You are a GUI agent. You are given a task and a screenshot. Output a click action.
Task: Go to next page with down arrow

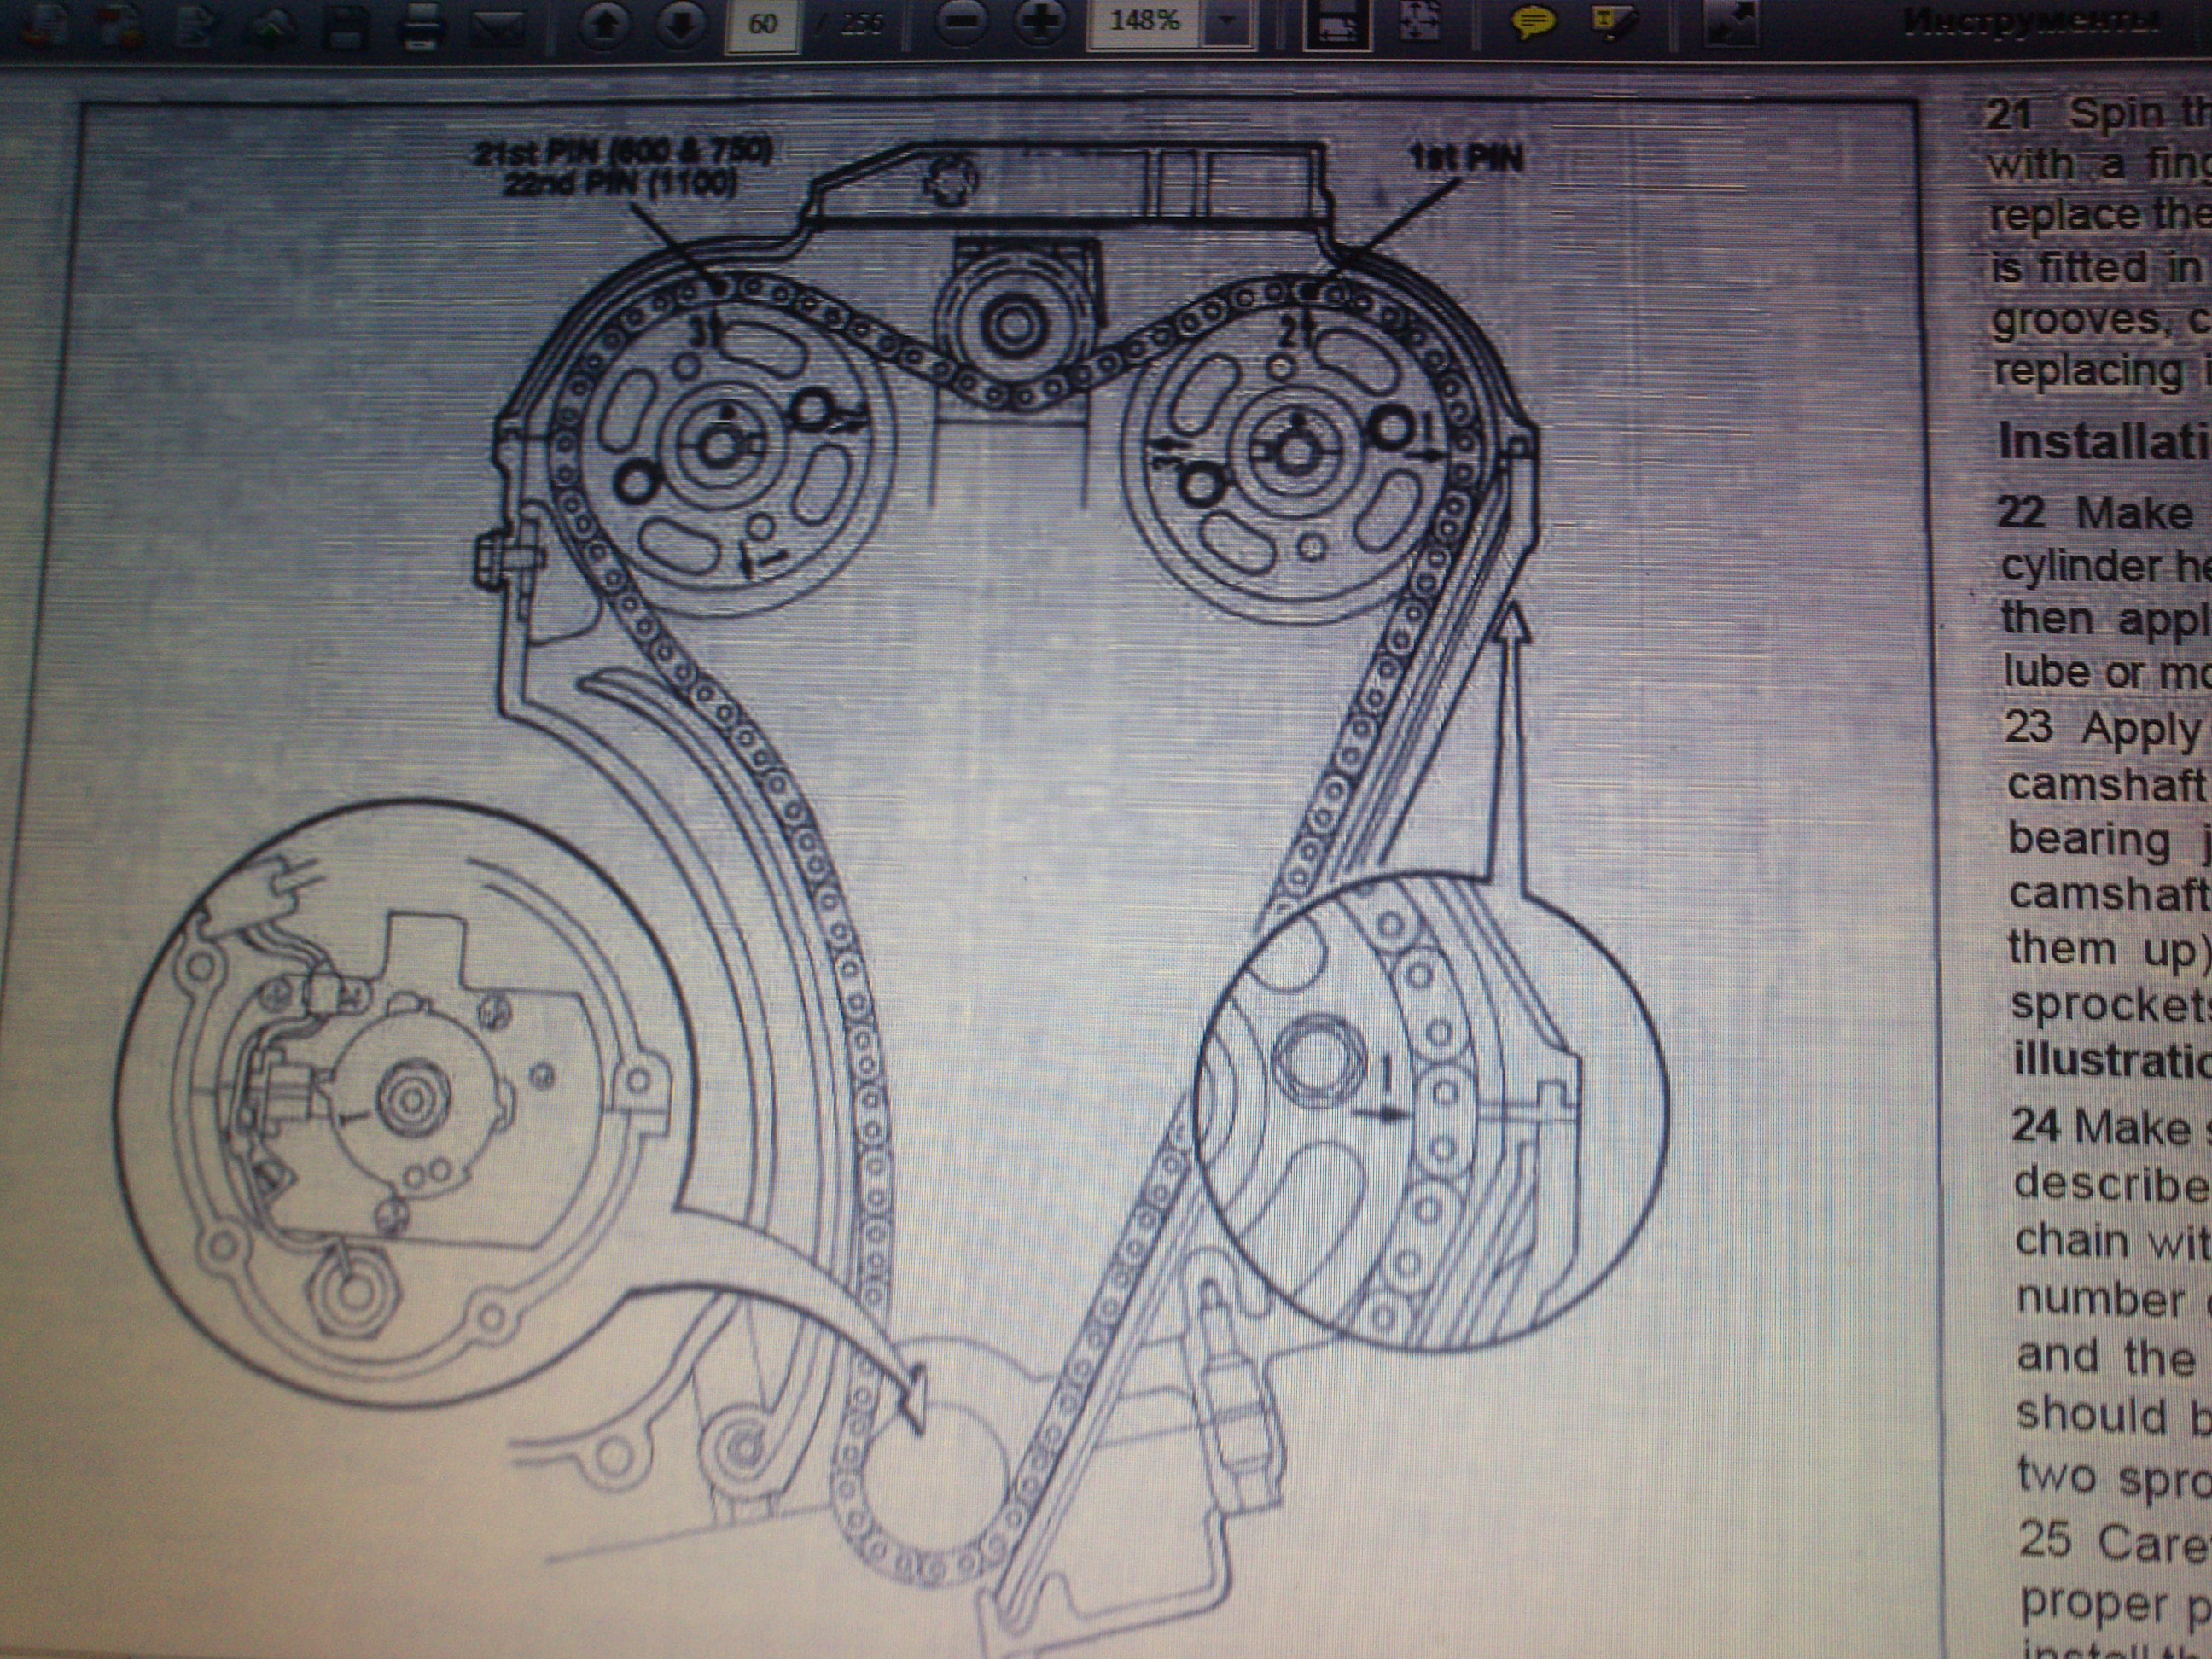coord(681,27)
